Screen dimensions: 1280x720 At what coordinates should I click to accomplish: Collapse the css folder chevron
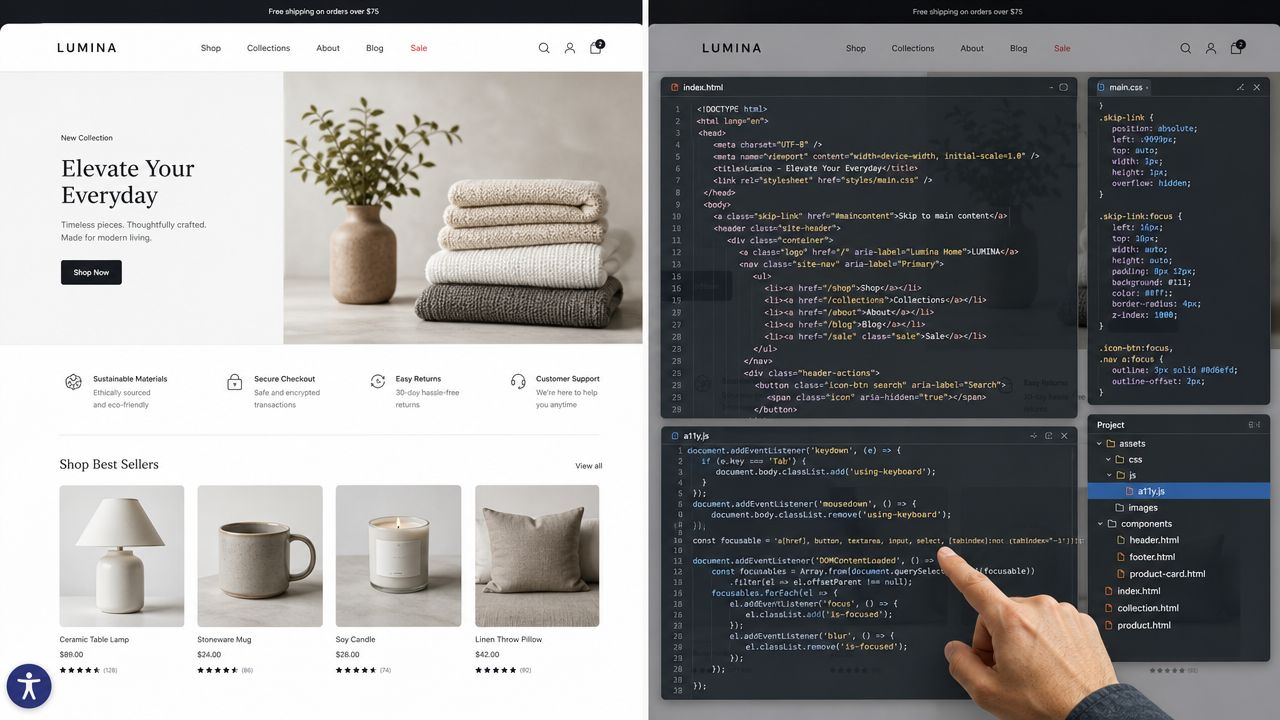(1109, 460)
